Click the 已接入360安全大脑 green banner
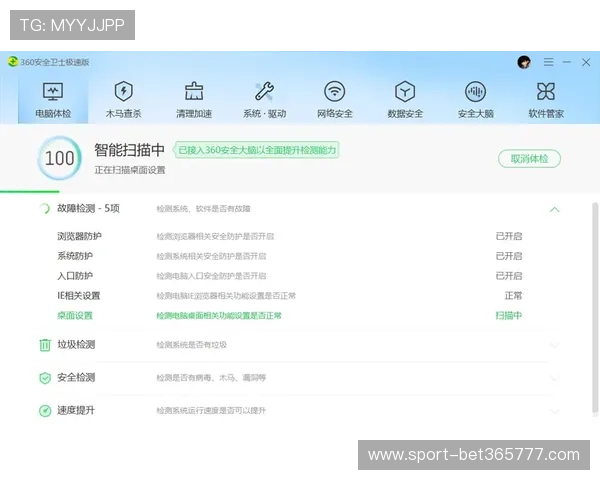The image size is (600, 480). pyautogui.click(x=256, y=150)
